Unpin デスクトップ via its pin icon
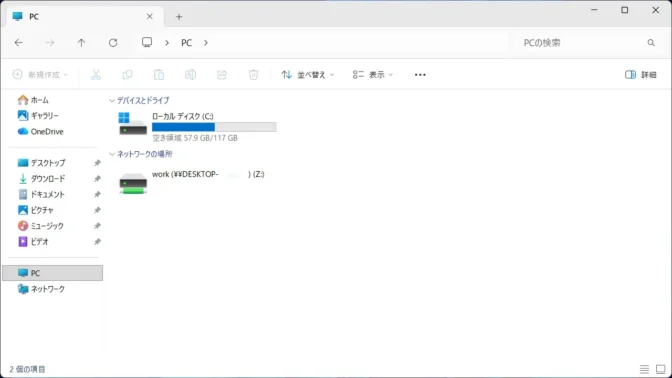The width and height of the screenshot is (672, 378). click(x=97, y=163)
